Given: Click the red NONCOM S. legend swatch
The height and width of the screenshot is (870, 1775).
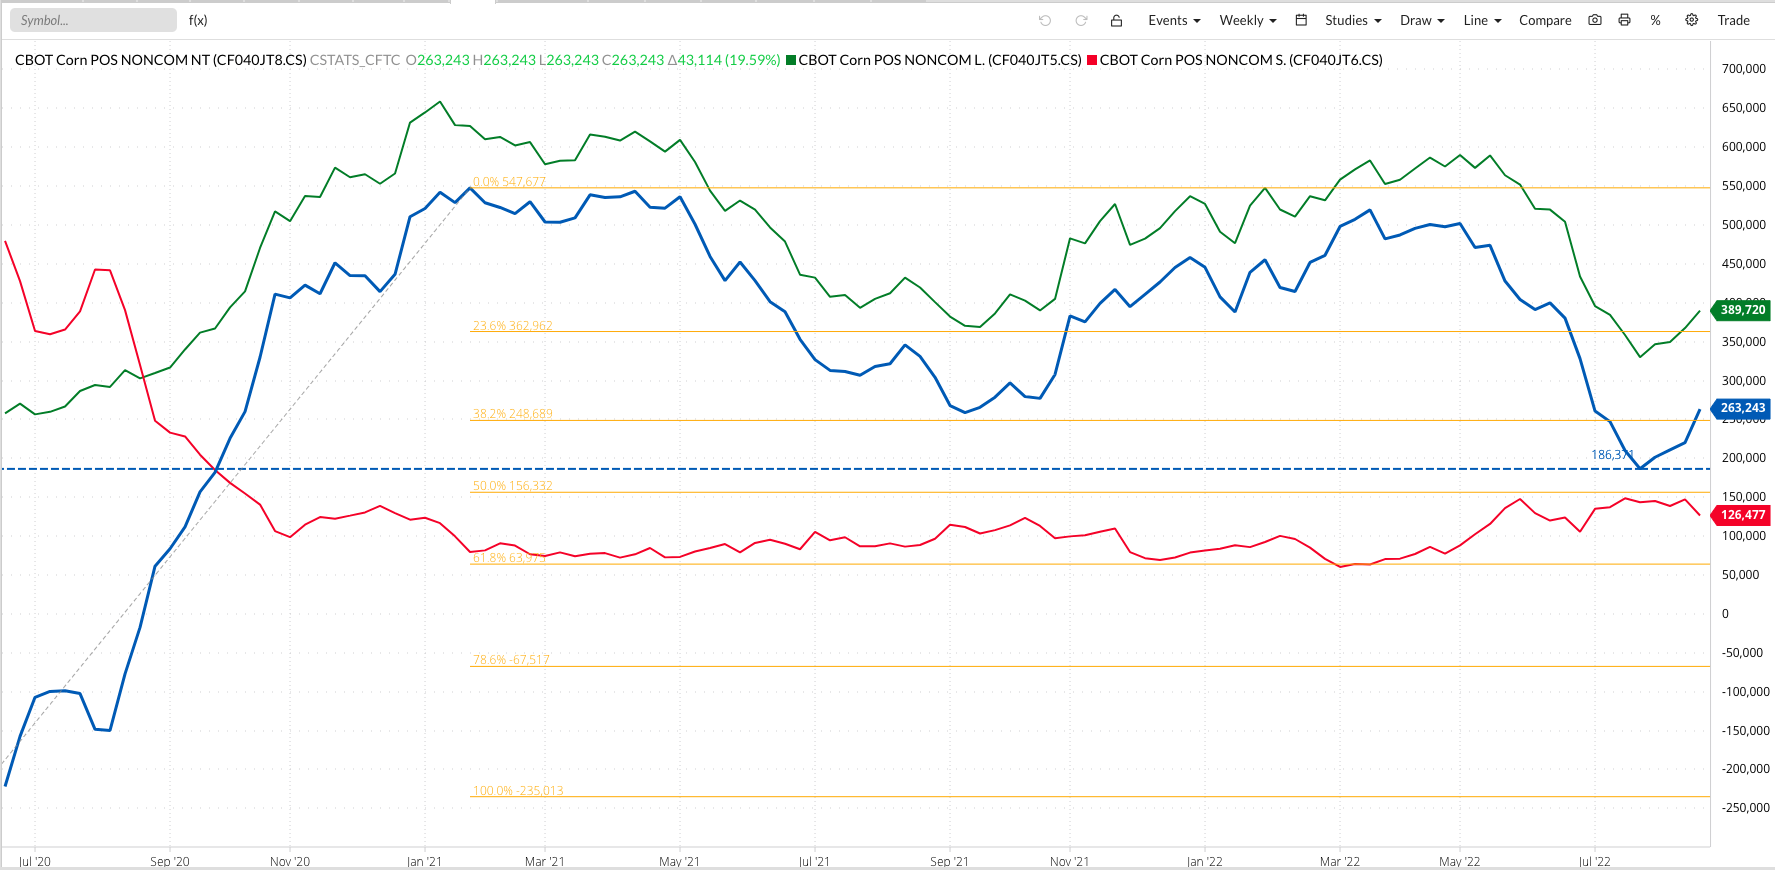Looking at the screenshot, I should pos(1092,60).
